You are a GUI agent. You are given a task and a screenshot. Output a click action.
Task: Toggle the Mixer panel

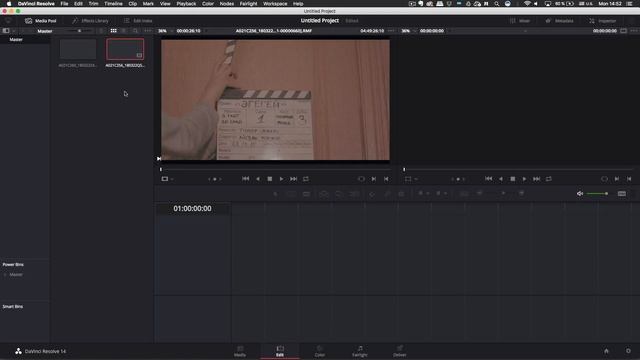tap(520, 21)
